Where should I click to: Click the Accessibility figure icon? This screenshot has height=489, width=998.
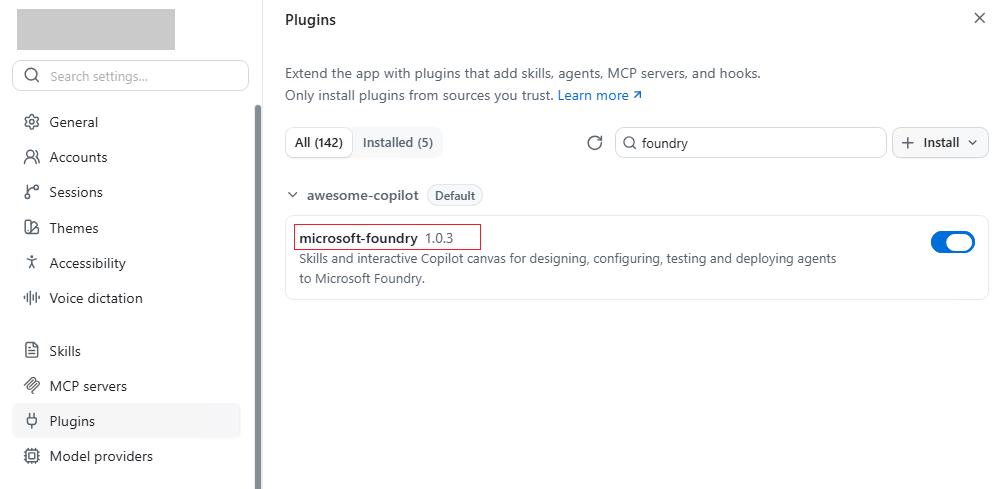coord(31,263)
